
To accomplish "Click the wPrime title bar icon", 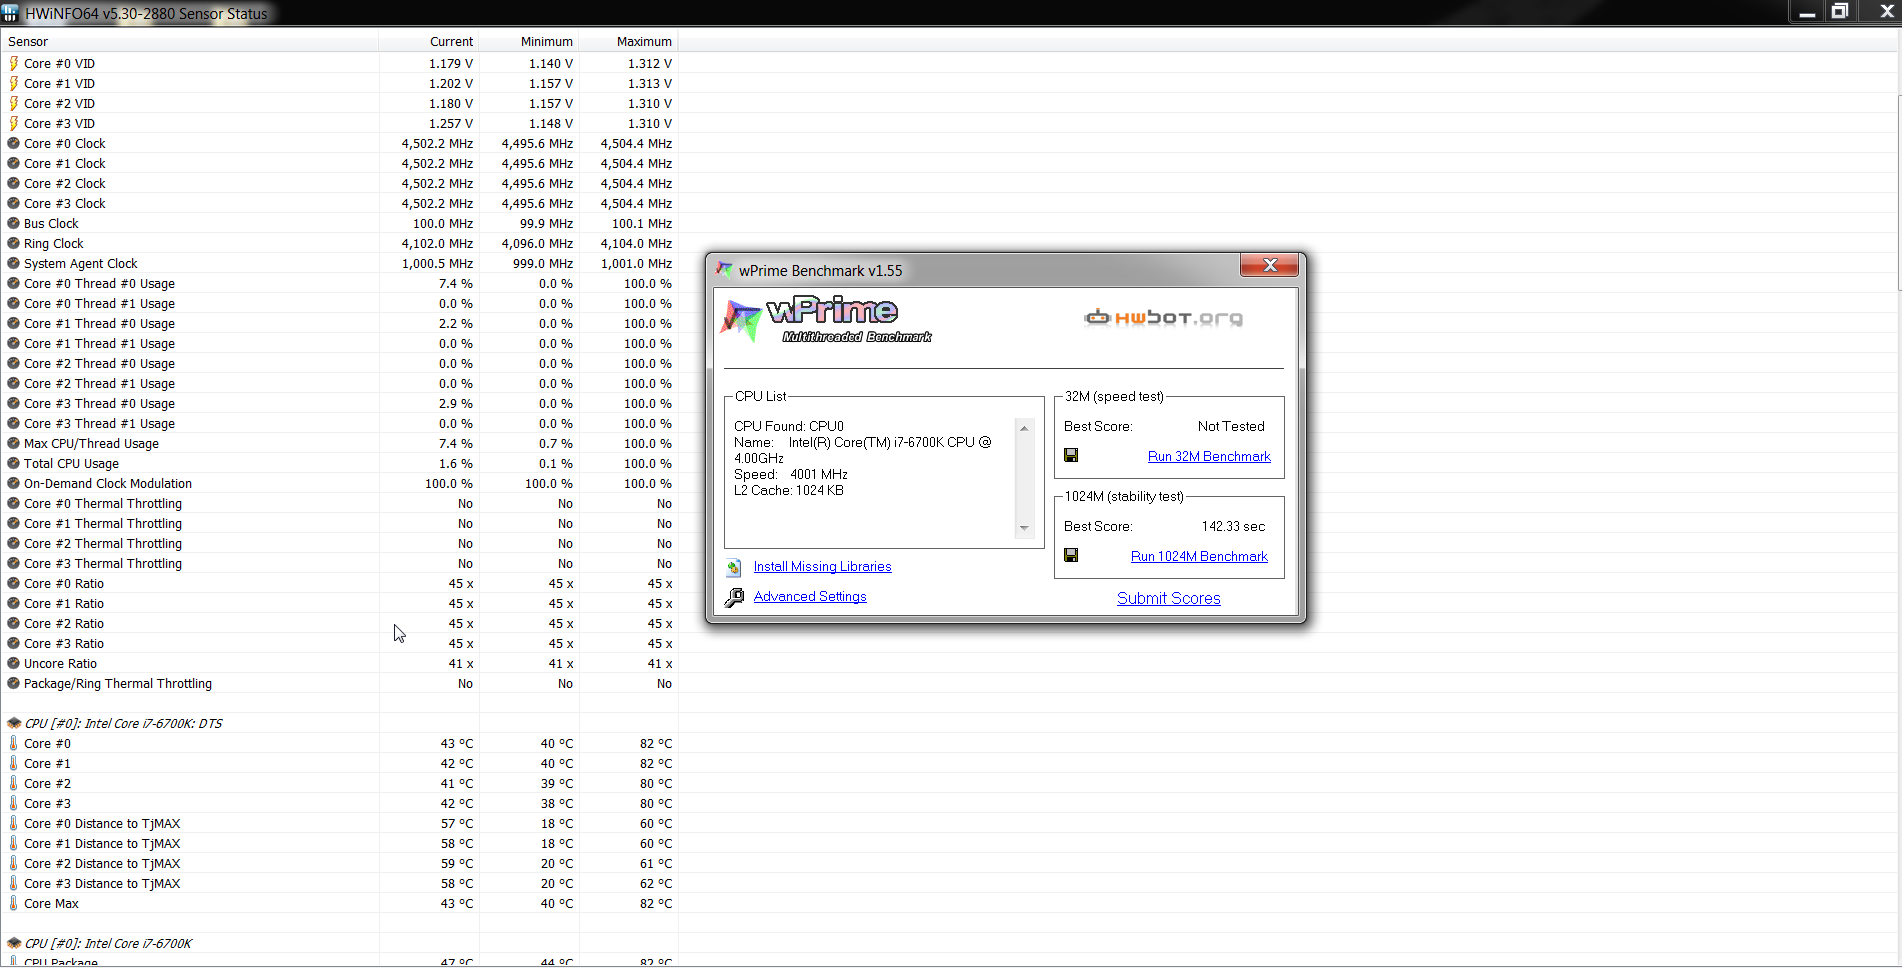I will point(725,270).
